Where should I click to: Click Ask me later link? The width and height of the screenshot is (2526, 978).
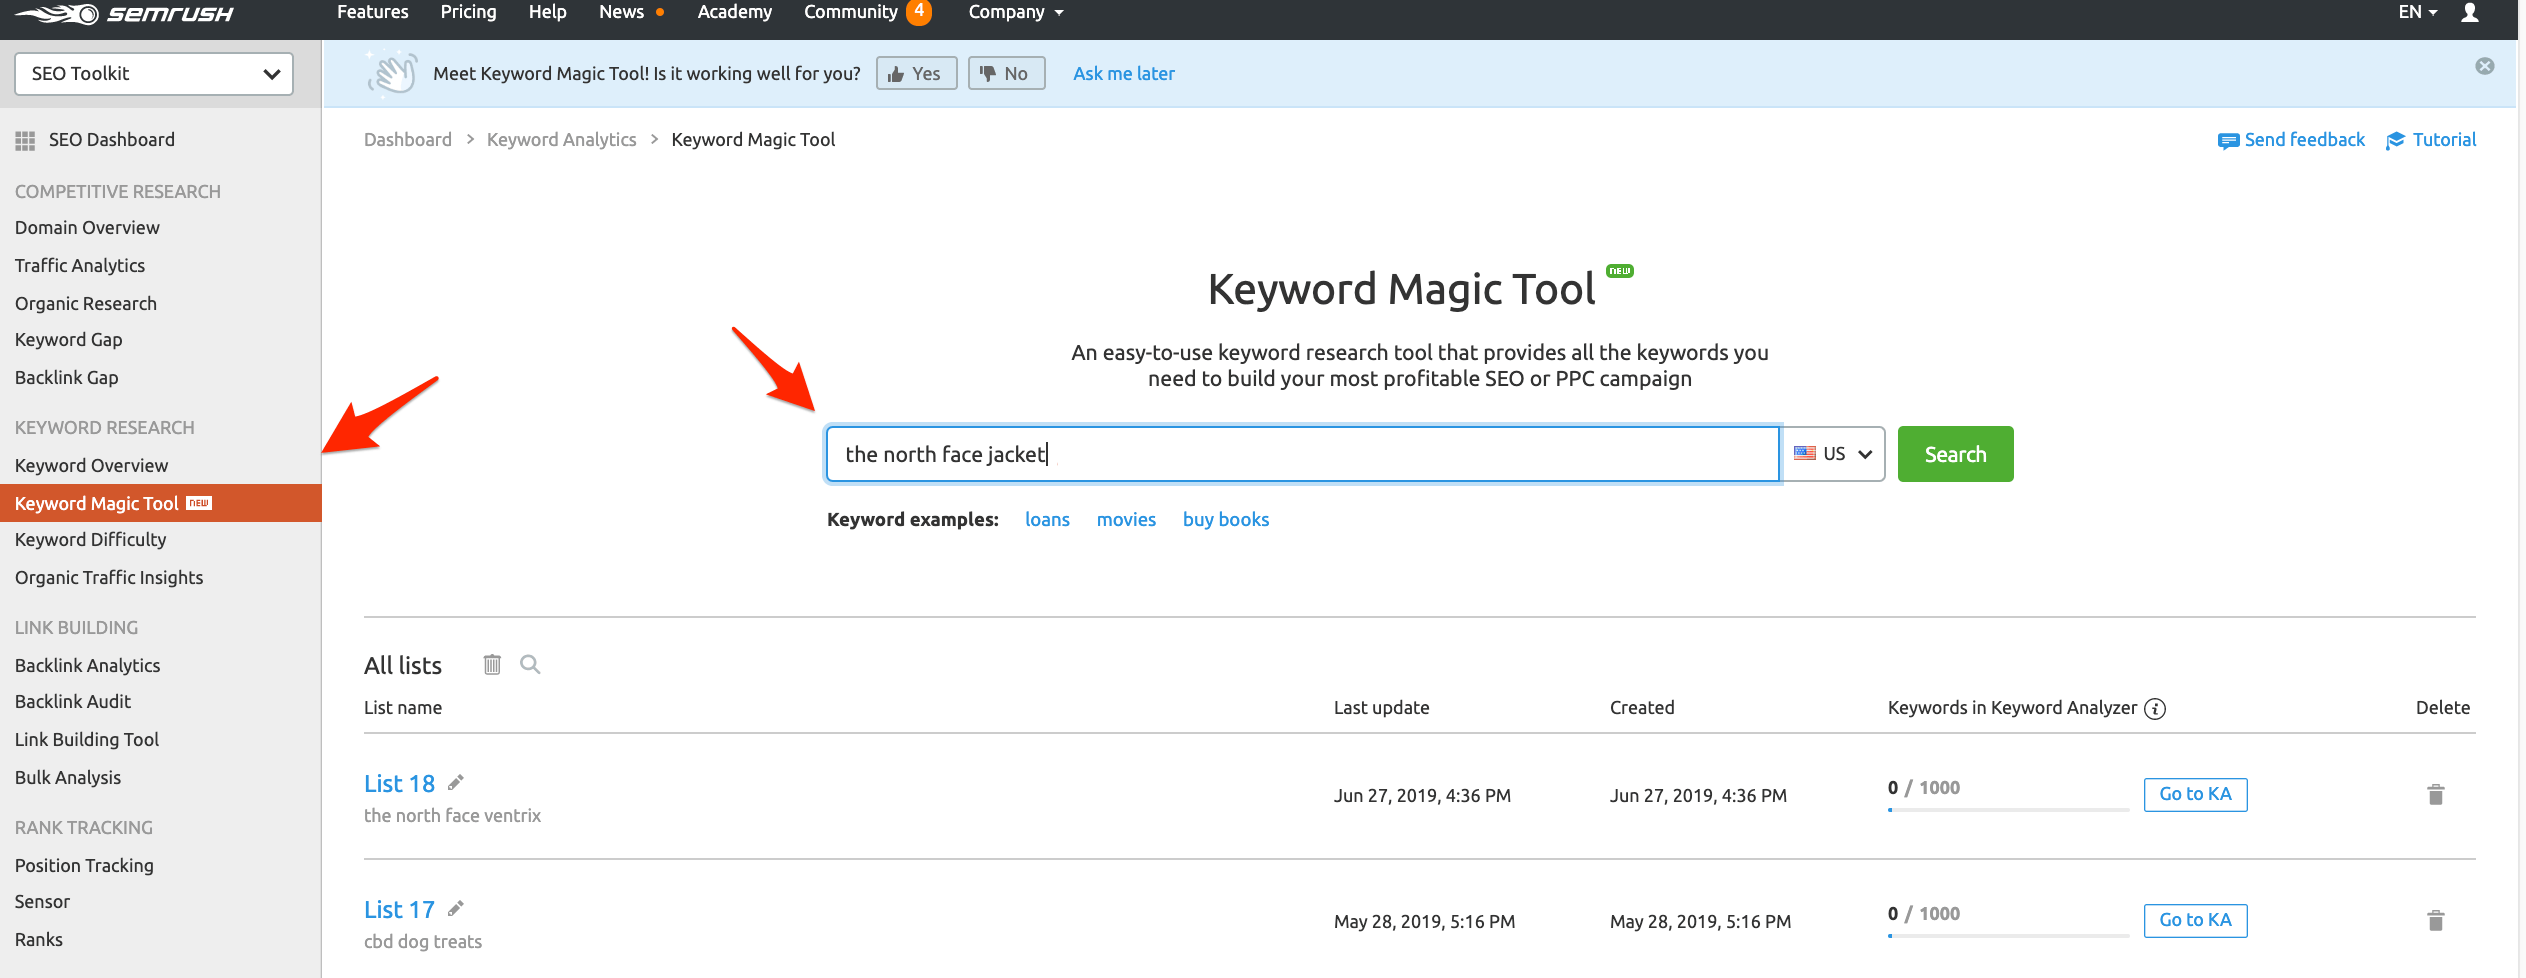coord(1123,73)
